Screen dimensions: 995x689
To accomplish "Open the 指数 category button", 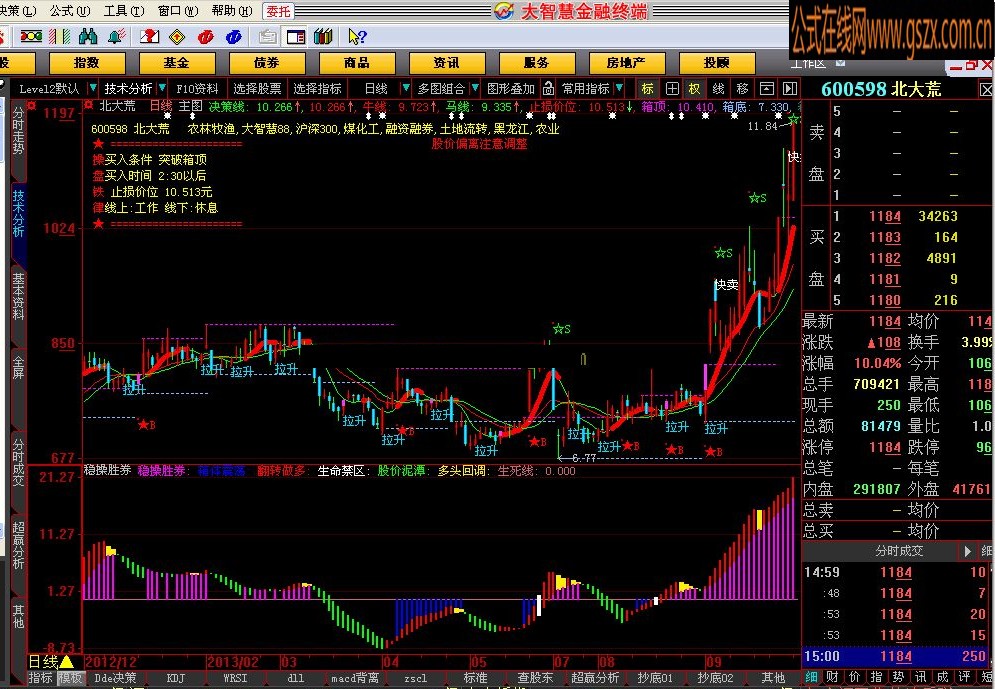I will click(x=86, y=62).
